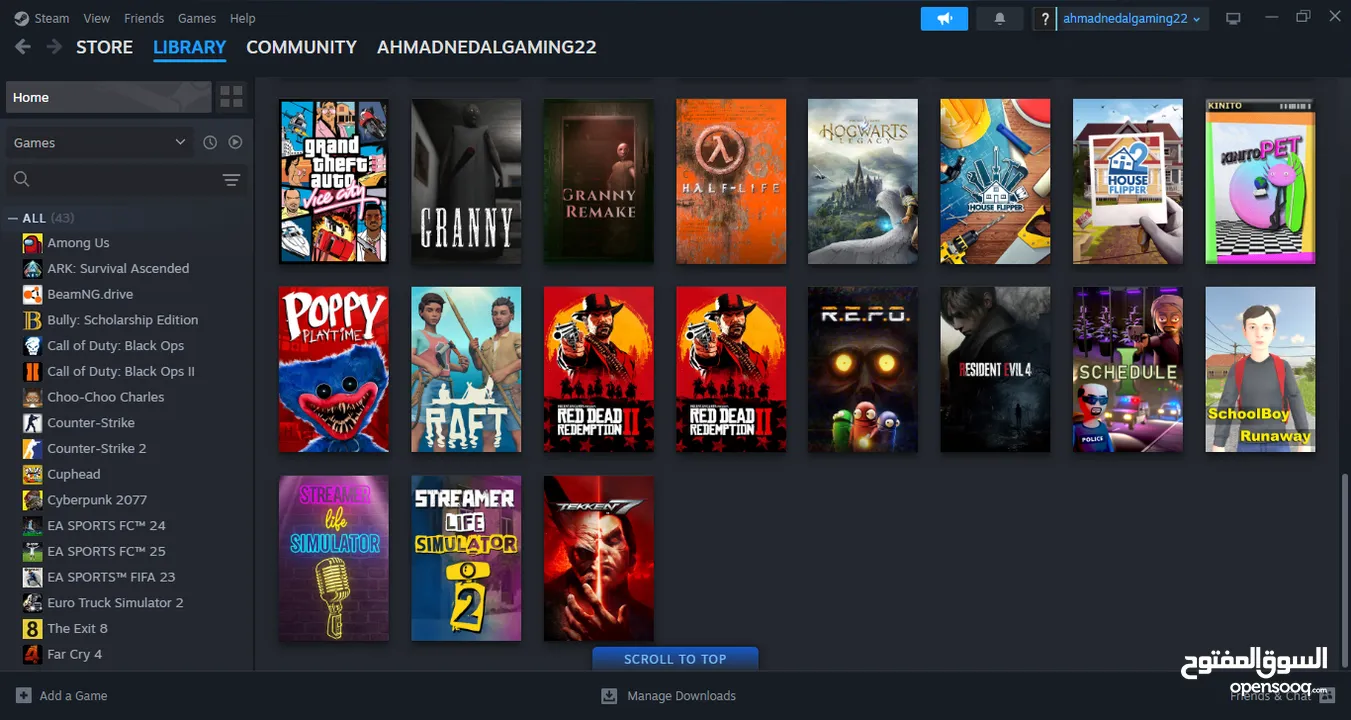
Task: Click the The Exit 8 icon
Action: (x=32, y=628)
